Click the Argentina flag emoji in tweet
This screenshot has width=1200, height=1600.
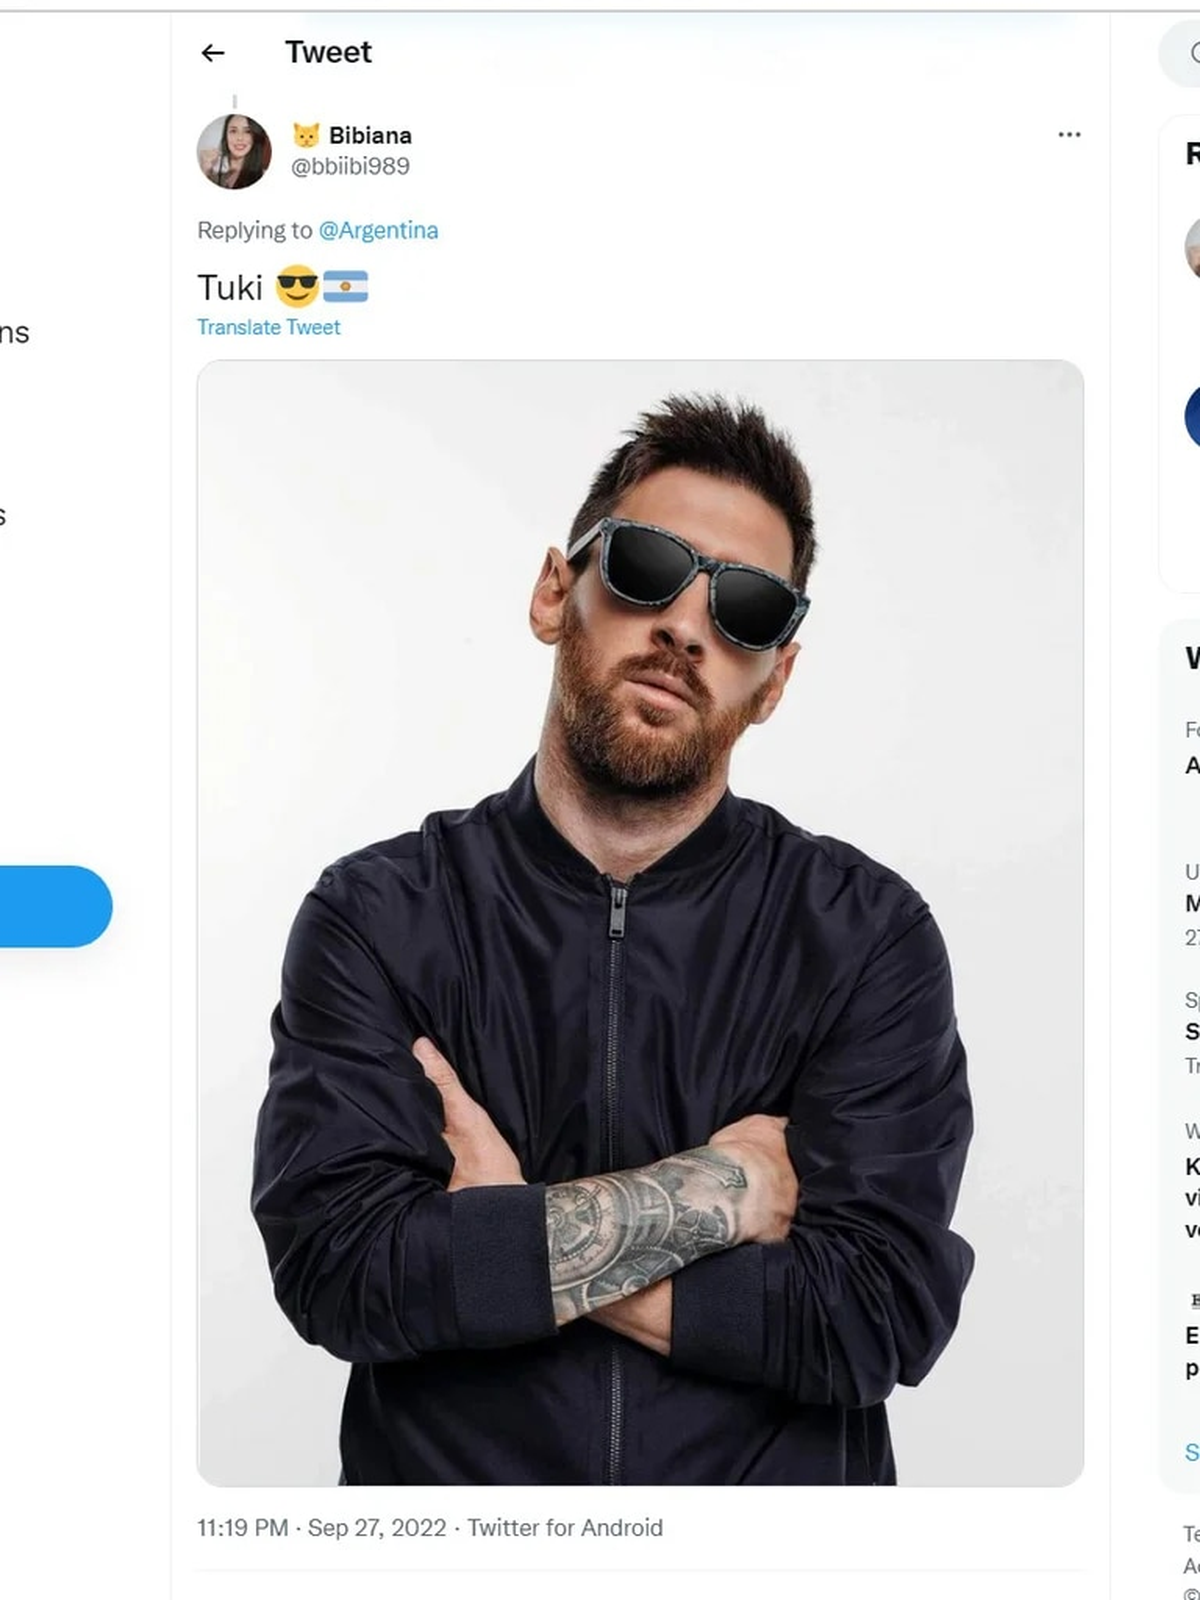click(x=346, y=288)
